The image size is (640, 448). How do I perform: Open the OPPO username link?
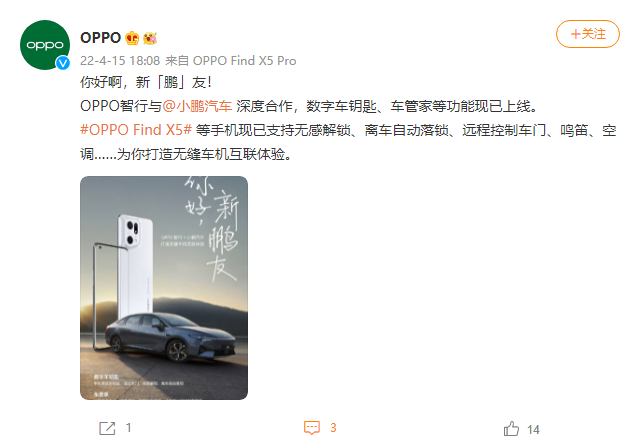tap(100, 38)
